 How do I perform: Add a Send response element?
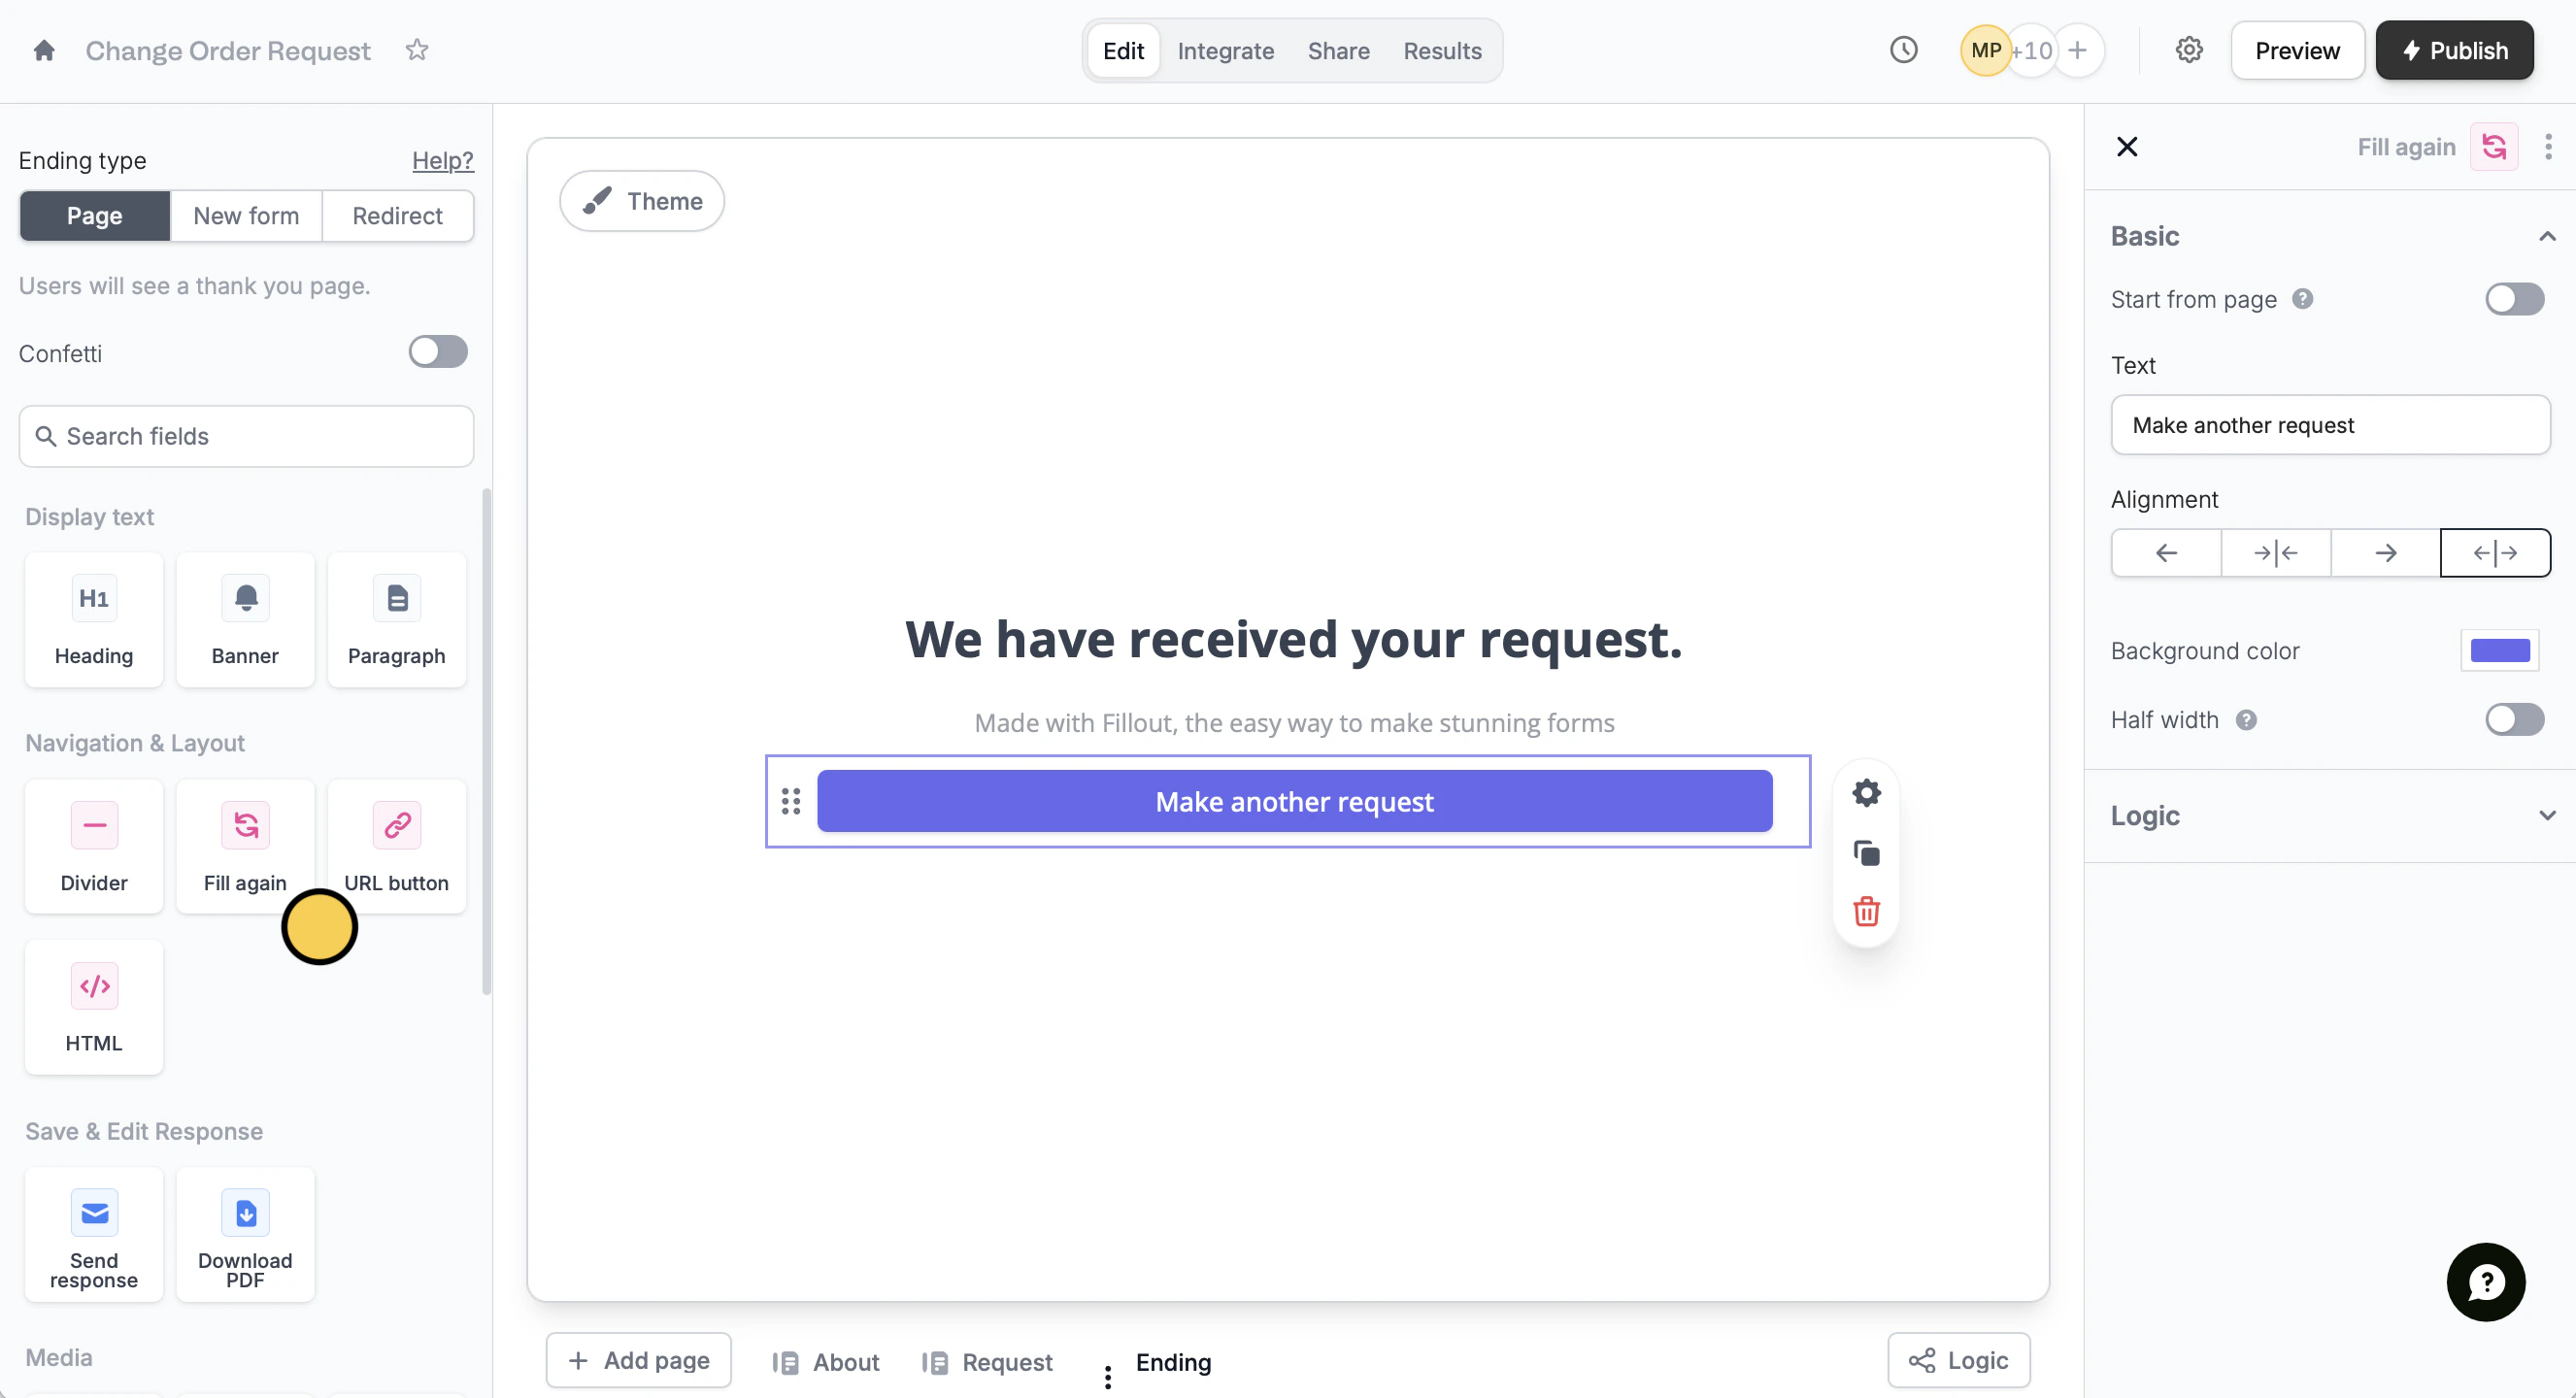pyautogui.click(x=93, y=1235)
